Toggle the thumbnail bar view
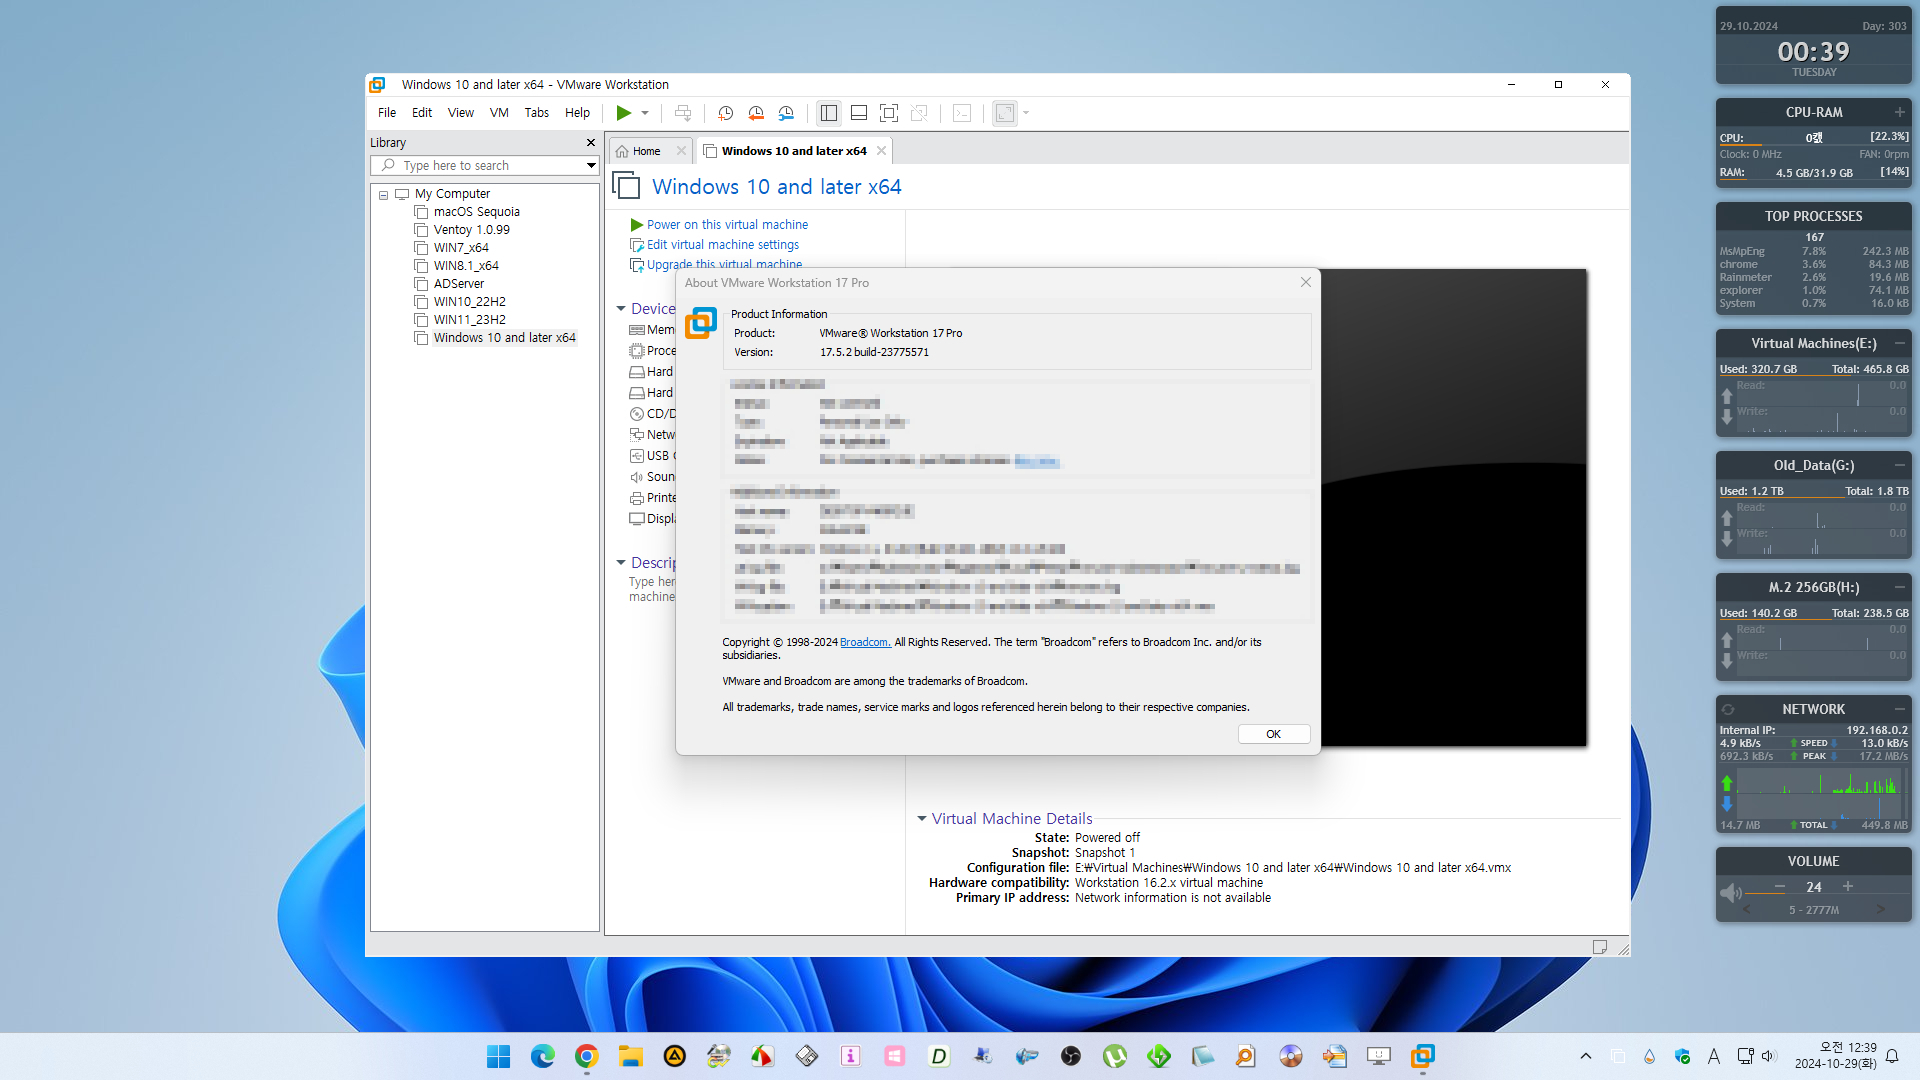1920x1080 pixels. [x=859, y=113]
